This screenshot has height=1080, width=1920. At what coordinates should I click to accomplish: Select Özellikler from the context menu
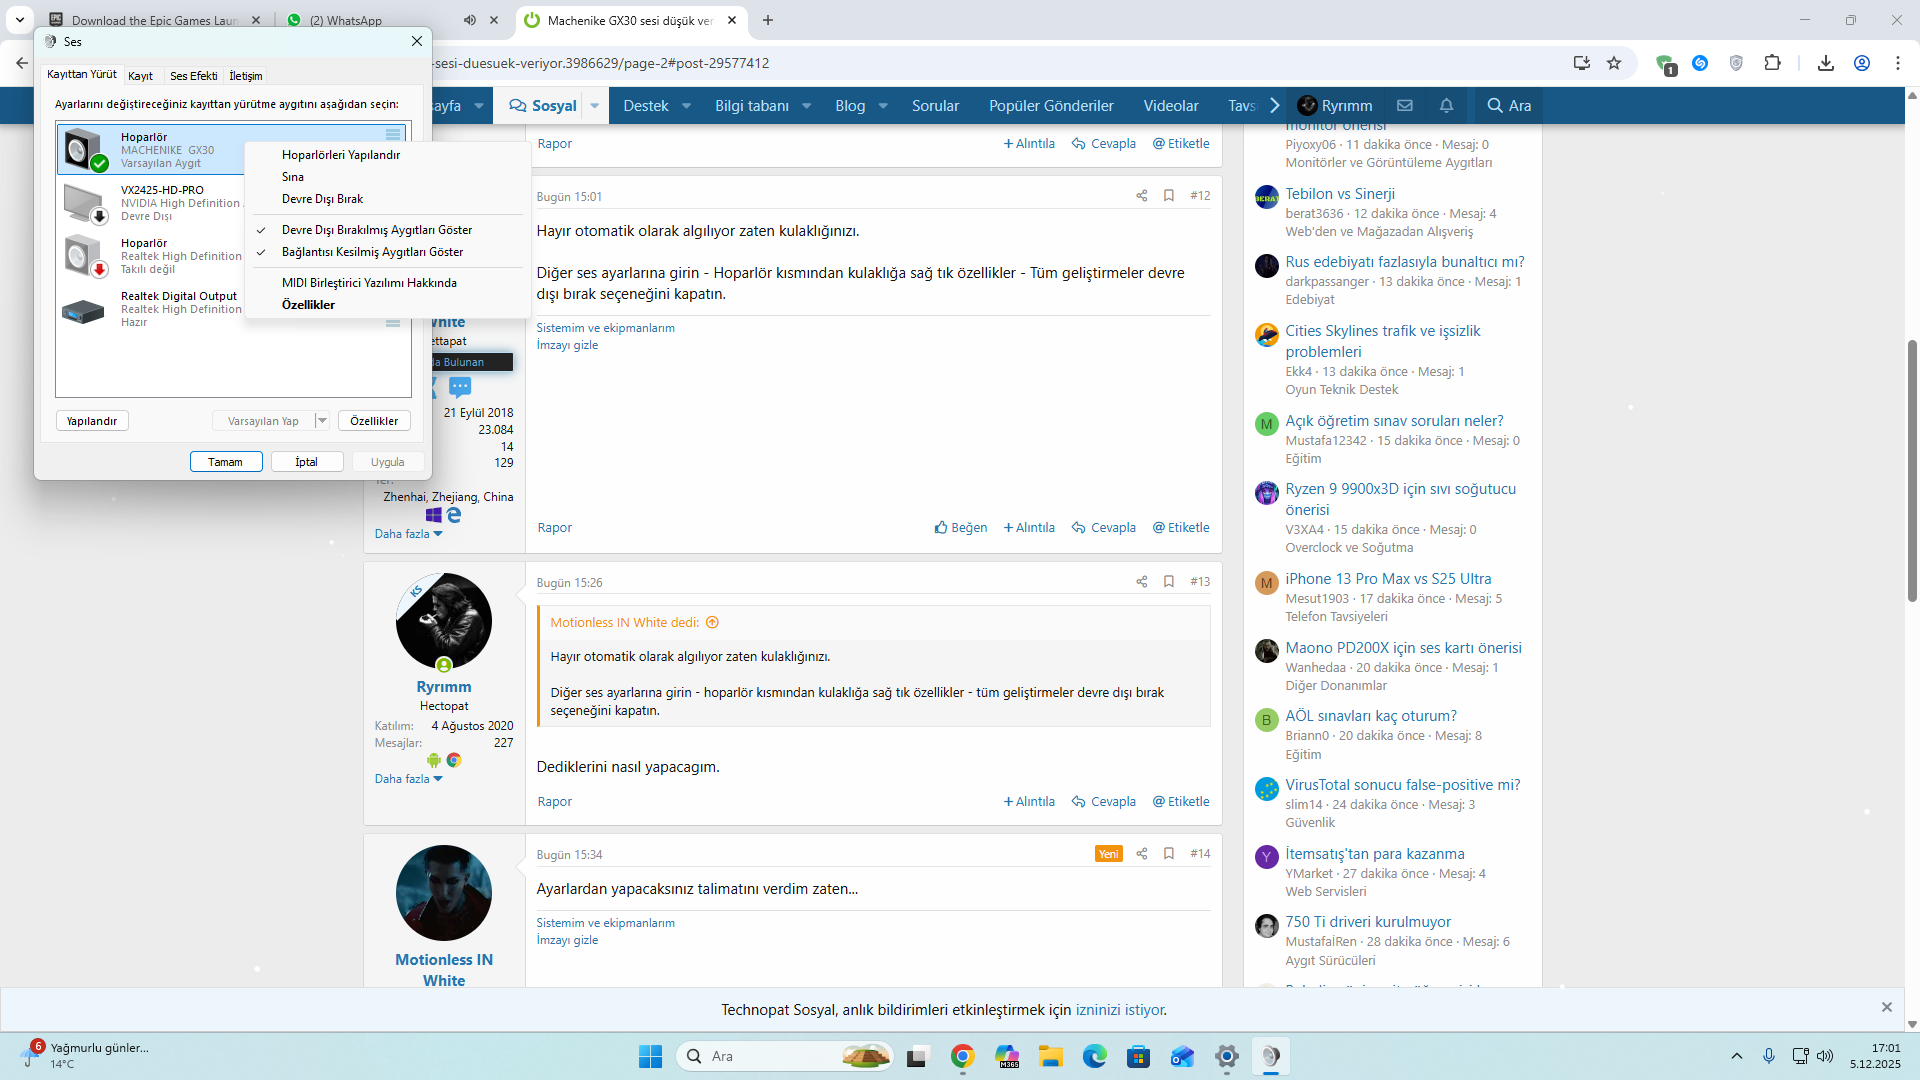(308, 305)
